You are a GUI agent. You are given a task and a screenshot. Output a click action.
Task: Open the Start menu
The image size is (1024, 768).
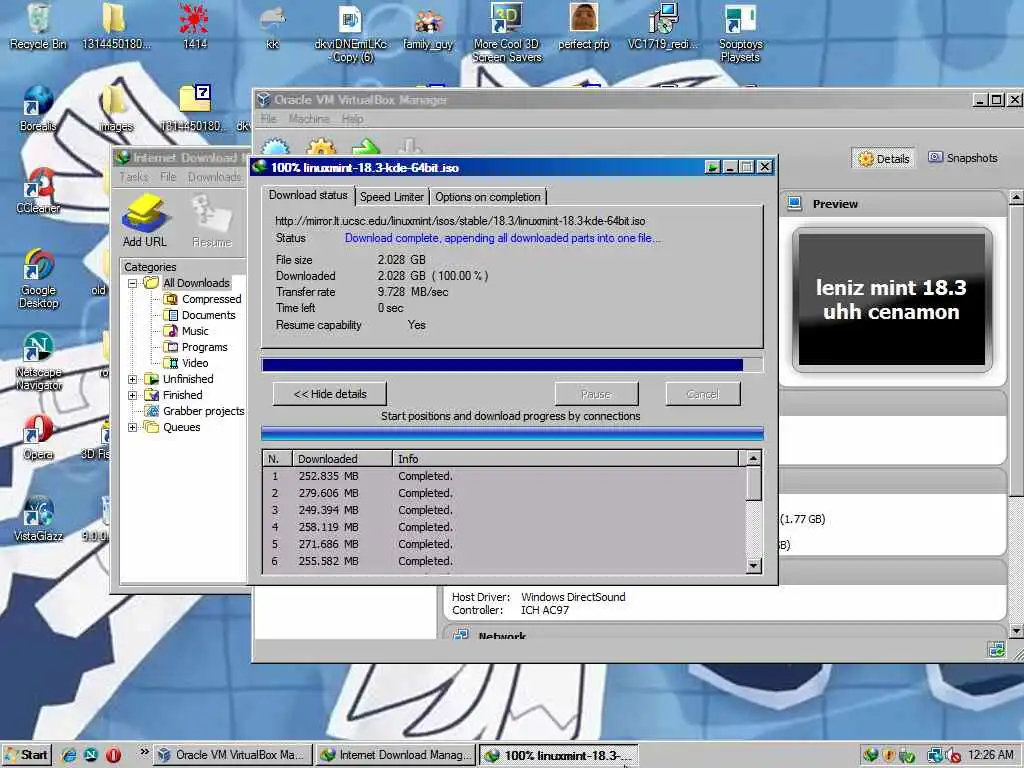coord(27,755)
